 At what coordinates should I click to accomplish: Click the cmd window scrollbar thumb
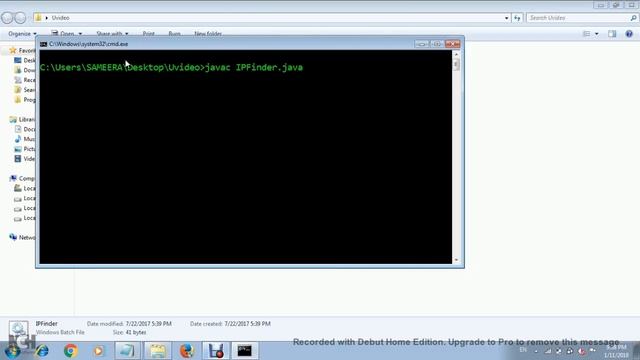(456, 64)
